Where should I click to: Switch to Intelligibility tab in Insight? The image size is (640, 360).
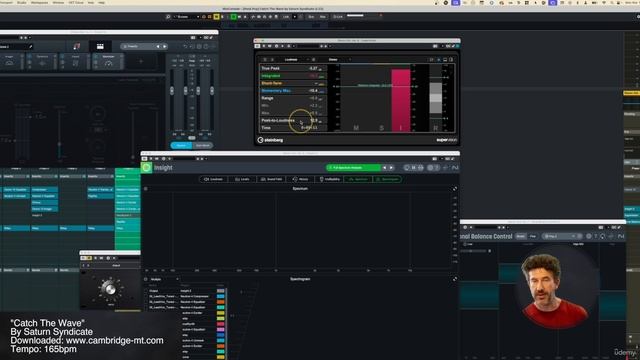pos(329,179)
